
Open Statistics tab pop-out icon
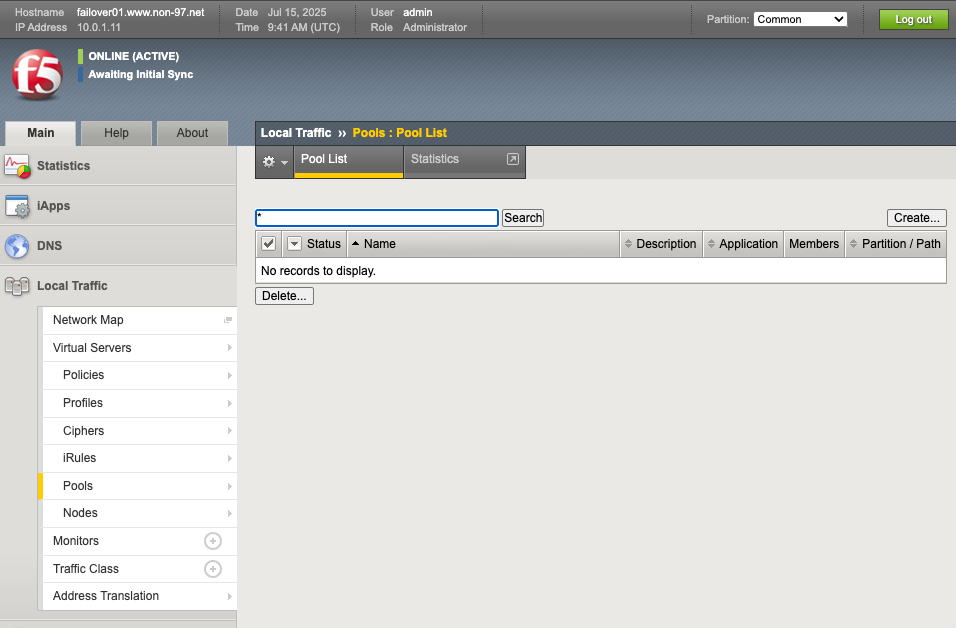point(513,159)
